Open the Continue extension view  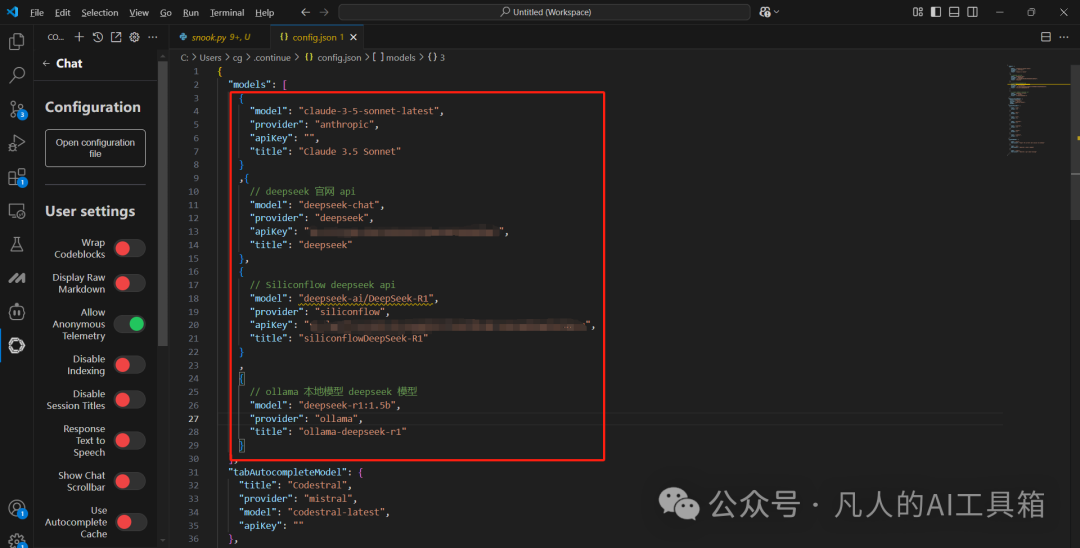tap(17, 346)
